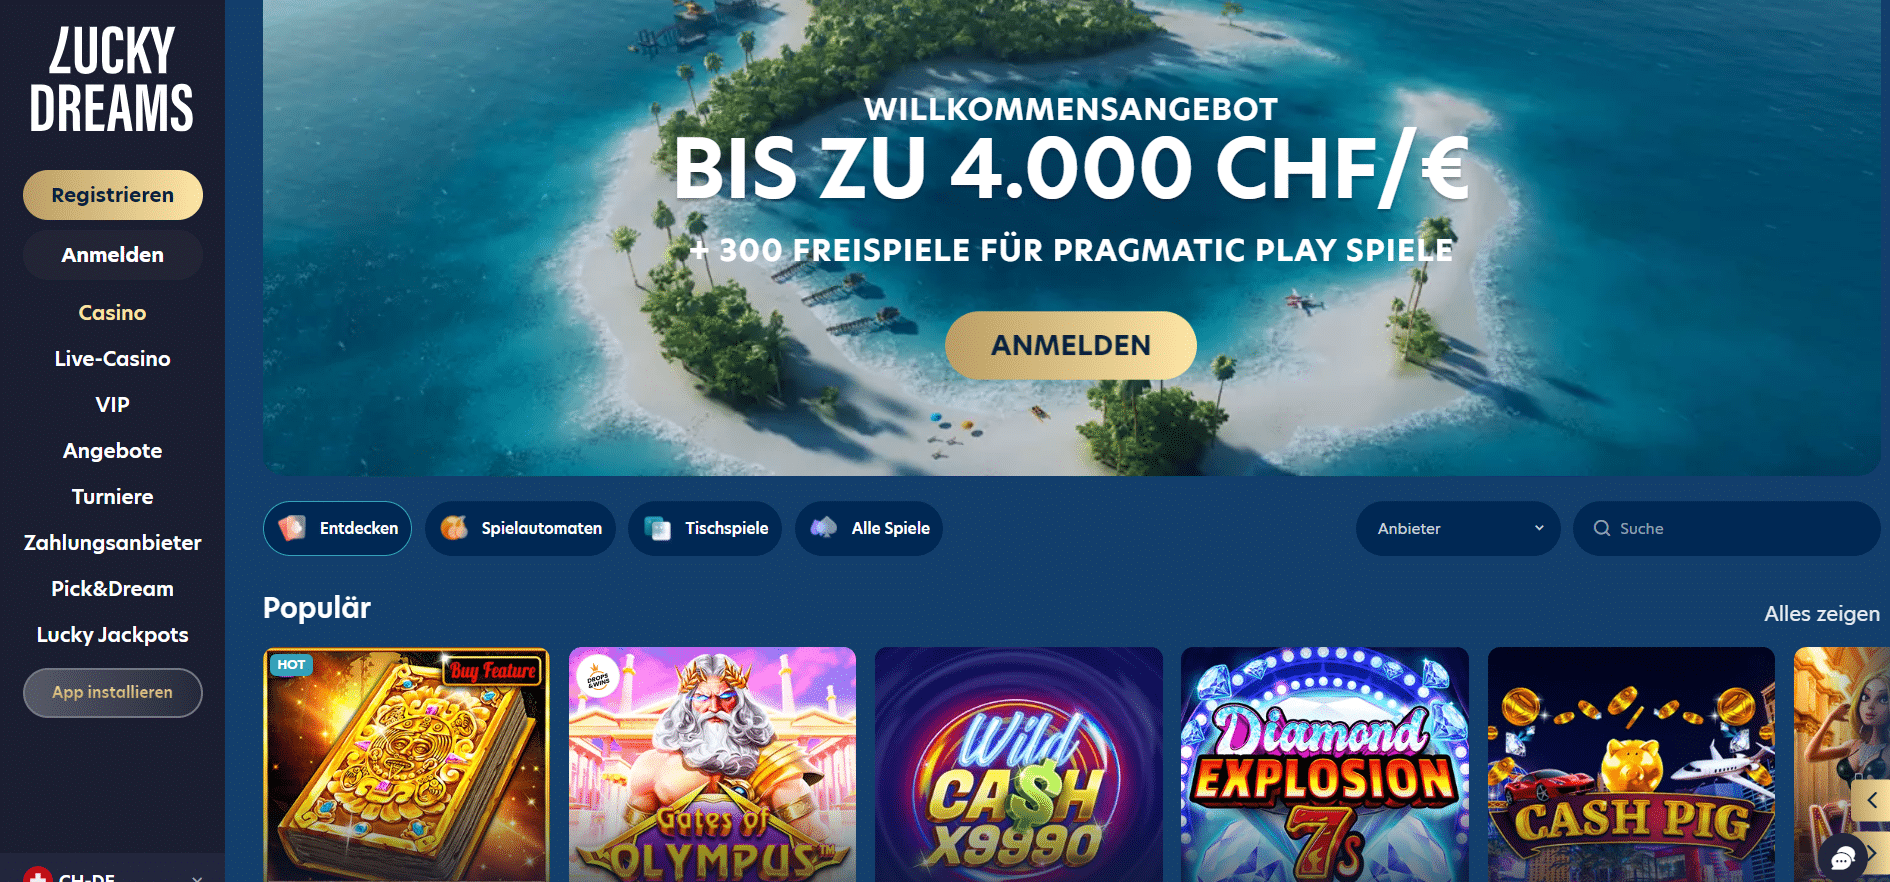Show all popular games via Alles zeigen
Viewport: 1890px width, 882px height.
click(x=1822, y=614)
